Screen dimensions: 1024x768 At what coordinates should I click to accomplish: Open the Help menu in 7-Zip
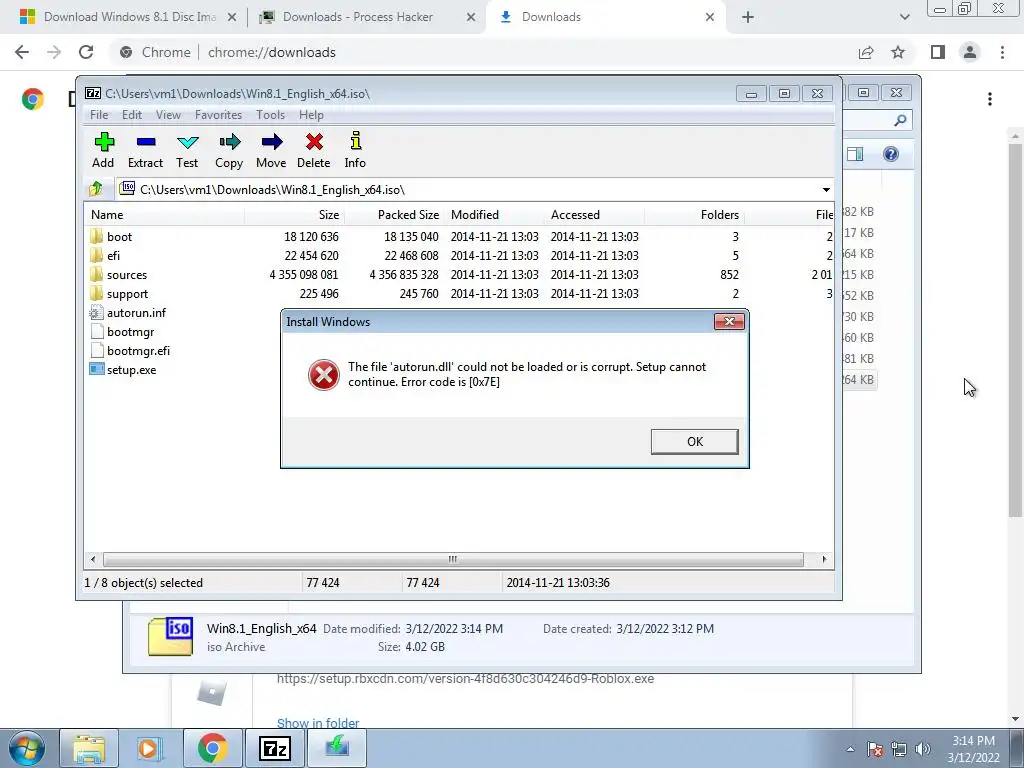[311, 115]
